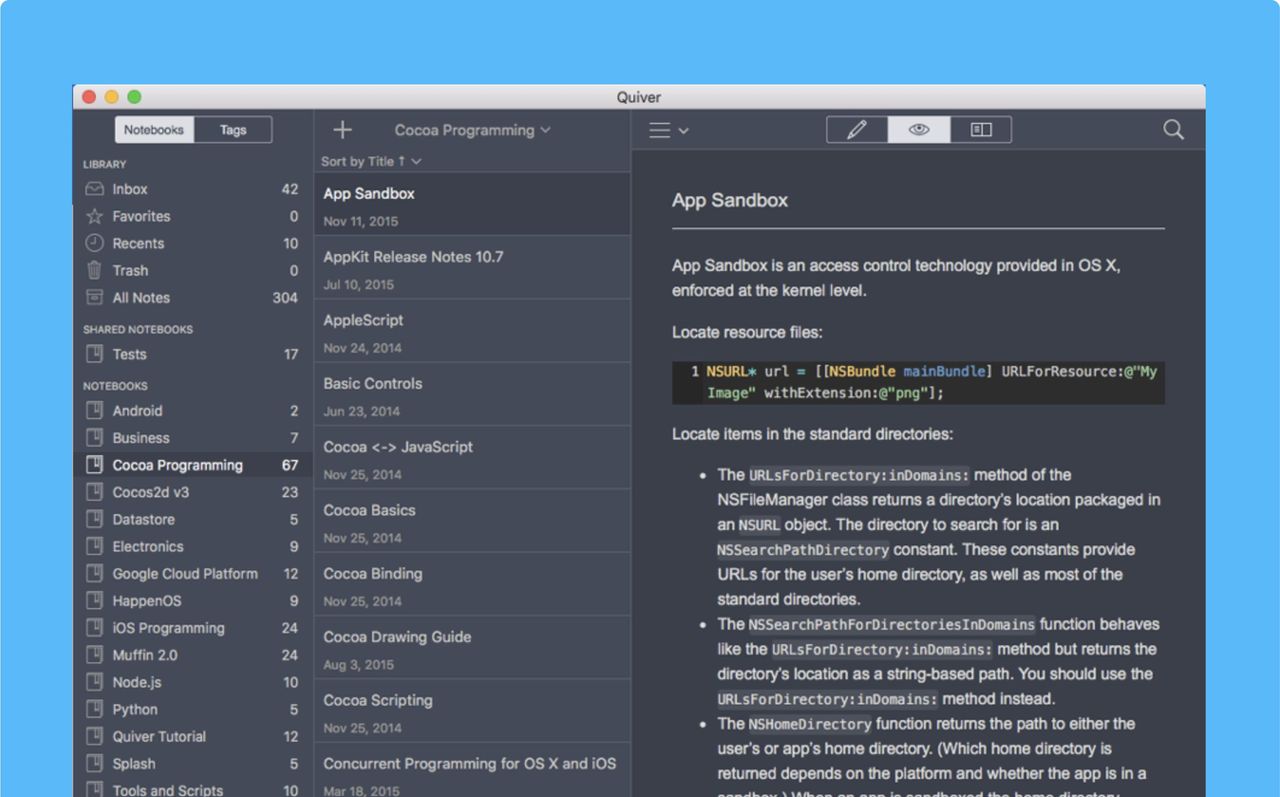
Task: Switch to the Tags tab
Action: (x=233, y=130)
